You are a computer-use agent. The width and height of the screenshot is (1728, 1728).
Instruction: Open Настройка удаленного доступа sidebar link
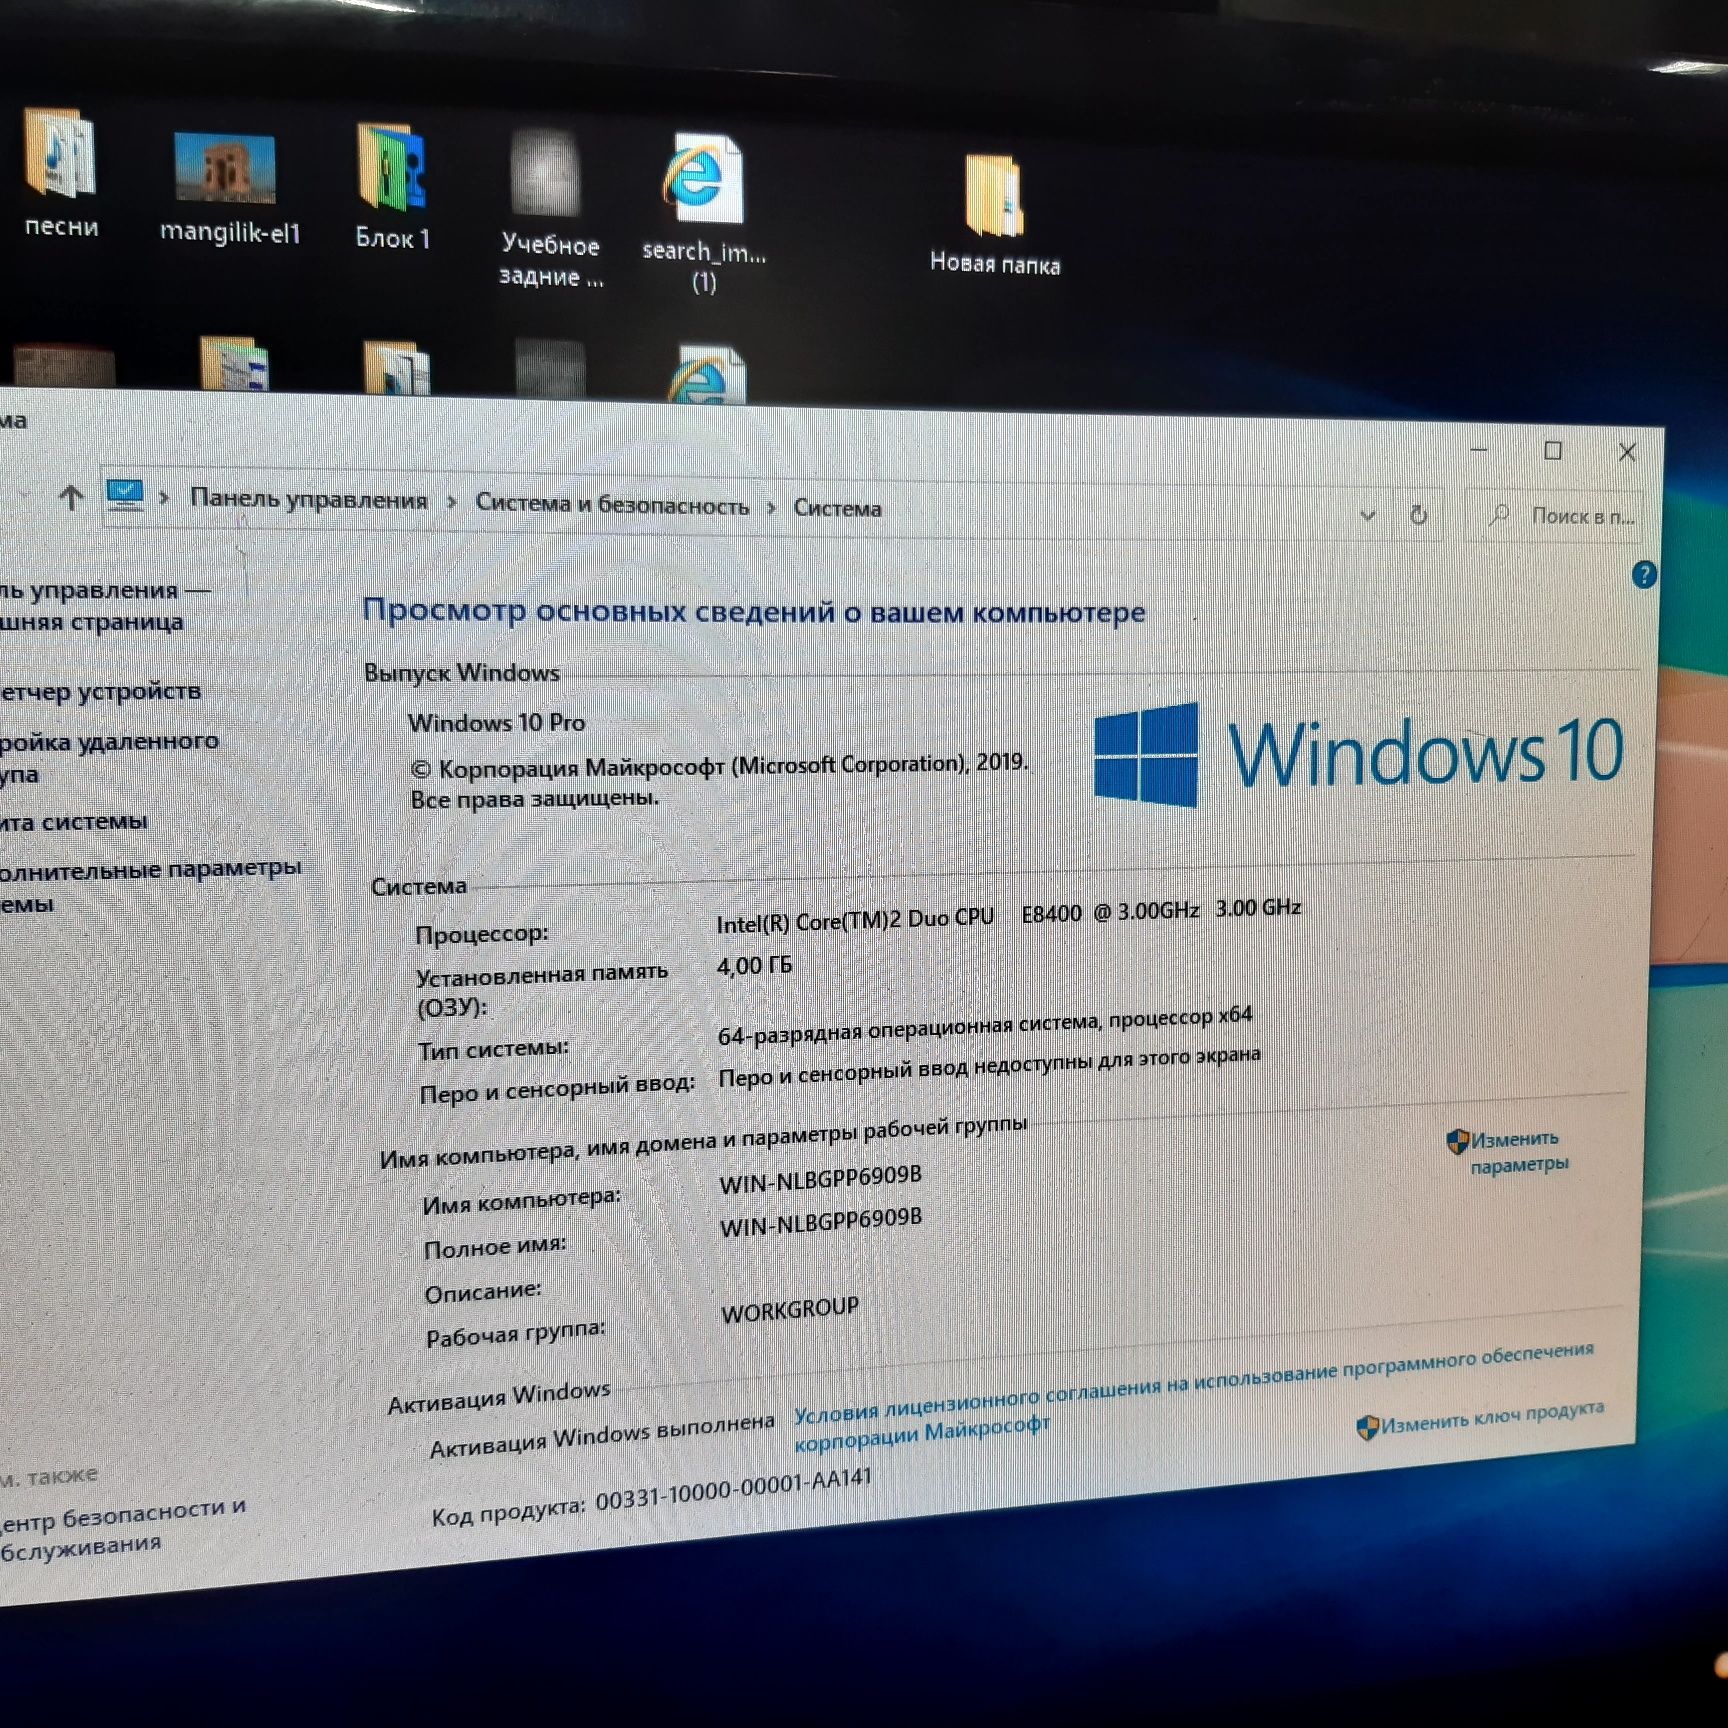(109, 757)
